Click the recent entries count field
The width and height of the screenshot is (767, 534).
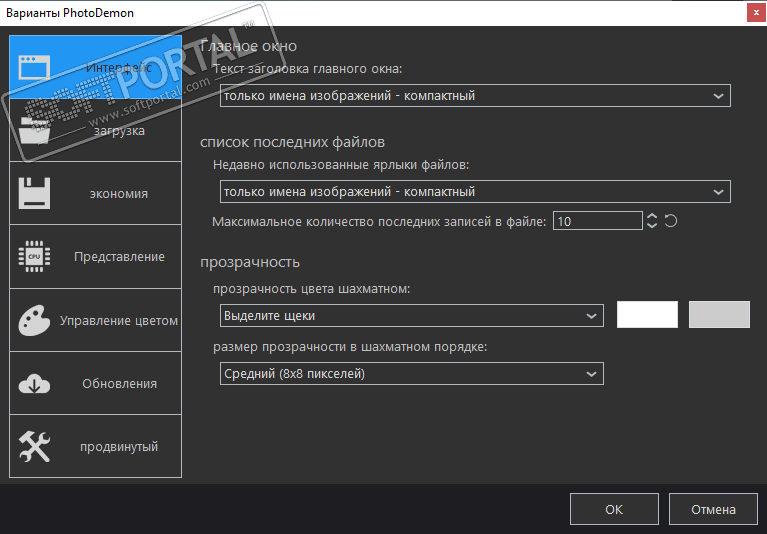(597, 221)
